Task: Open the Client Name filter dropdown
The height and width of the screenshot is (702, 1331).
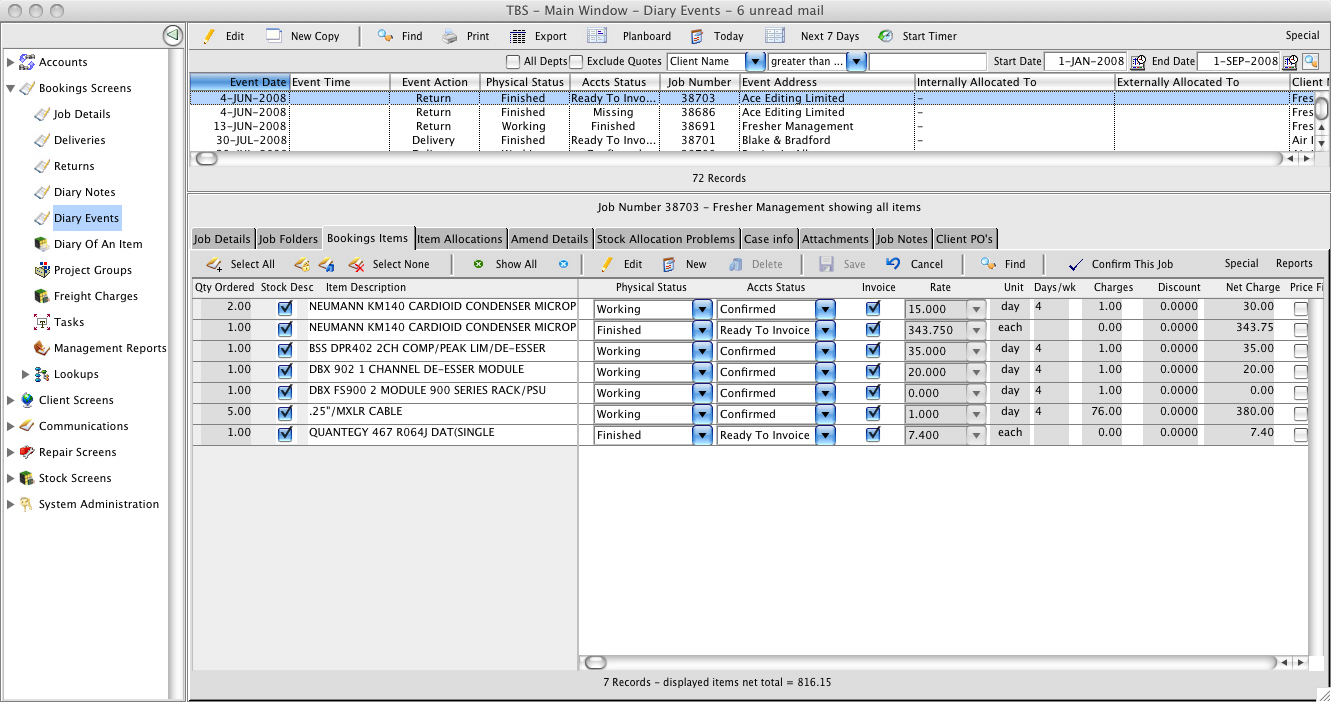Action: coord(755,62)
